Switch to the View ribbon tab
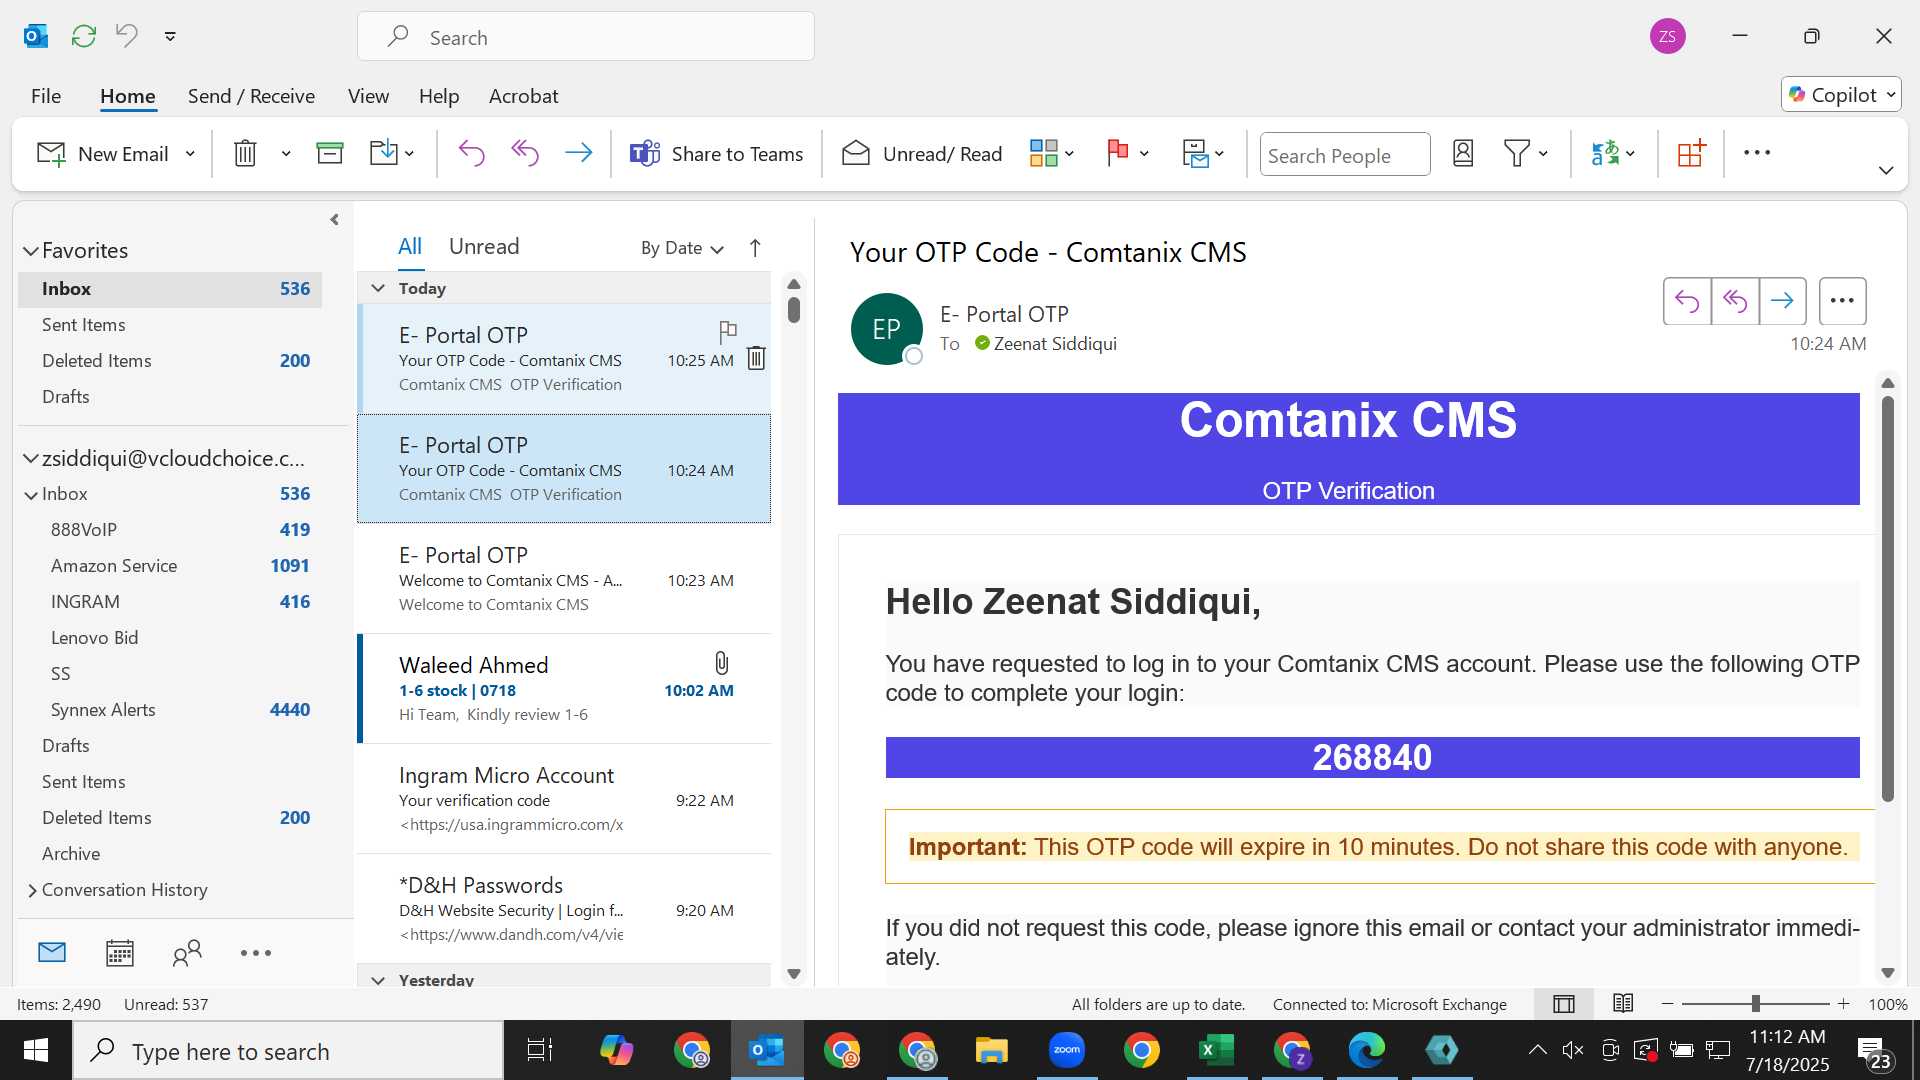 368,96
